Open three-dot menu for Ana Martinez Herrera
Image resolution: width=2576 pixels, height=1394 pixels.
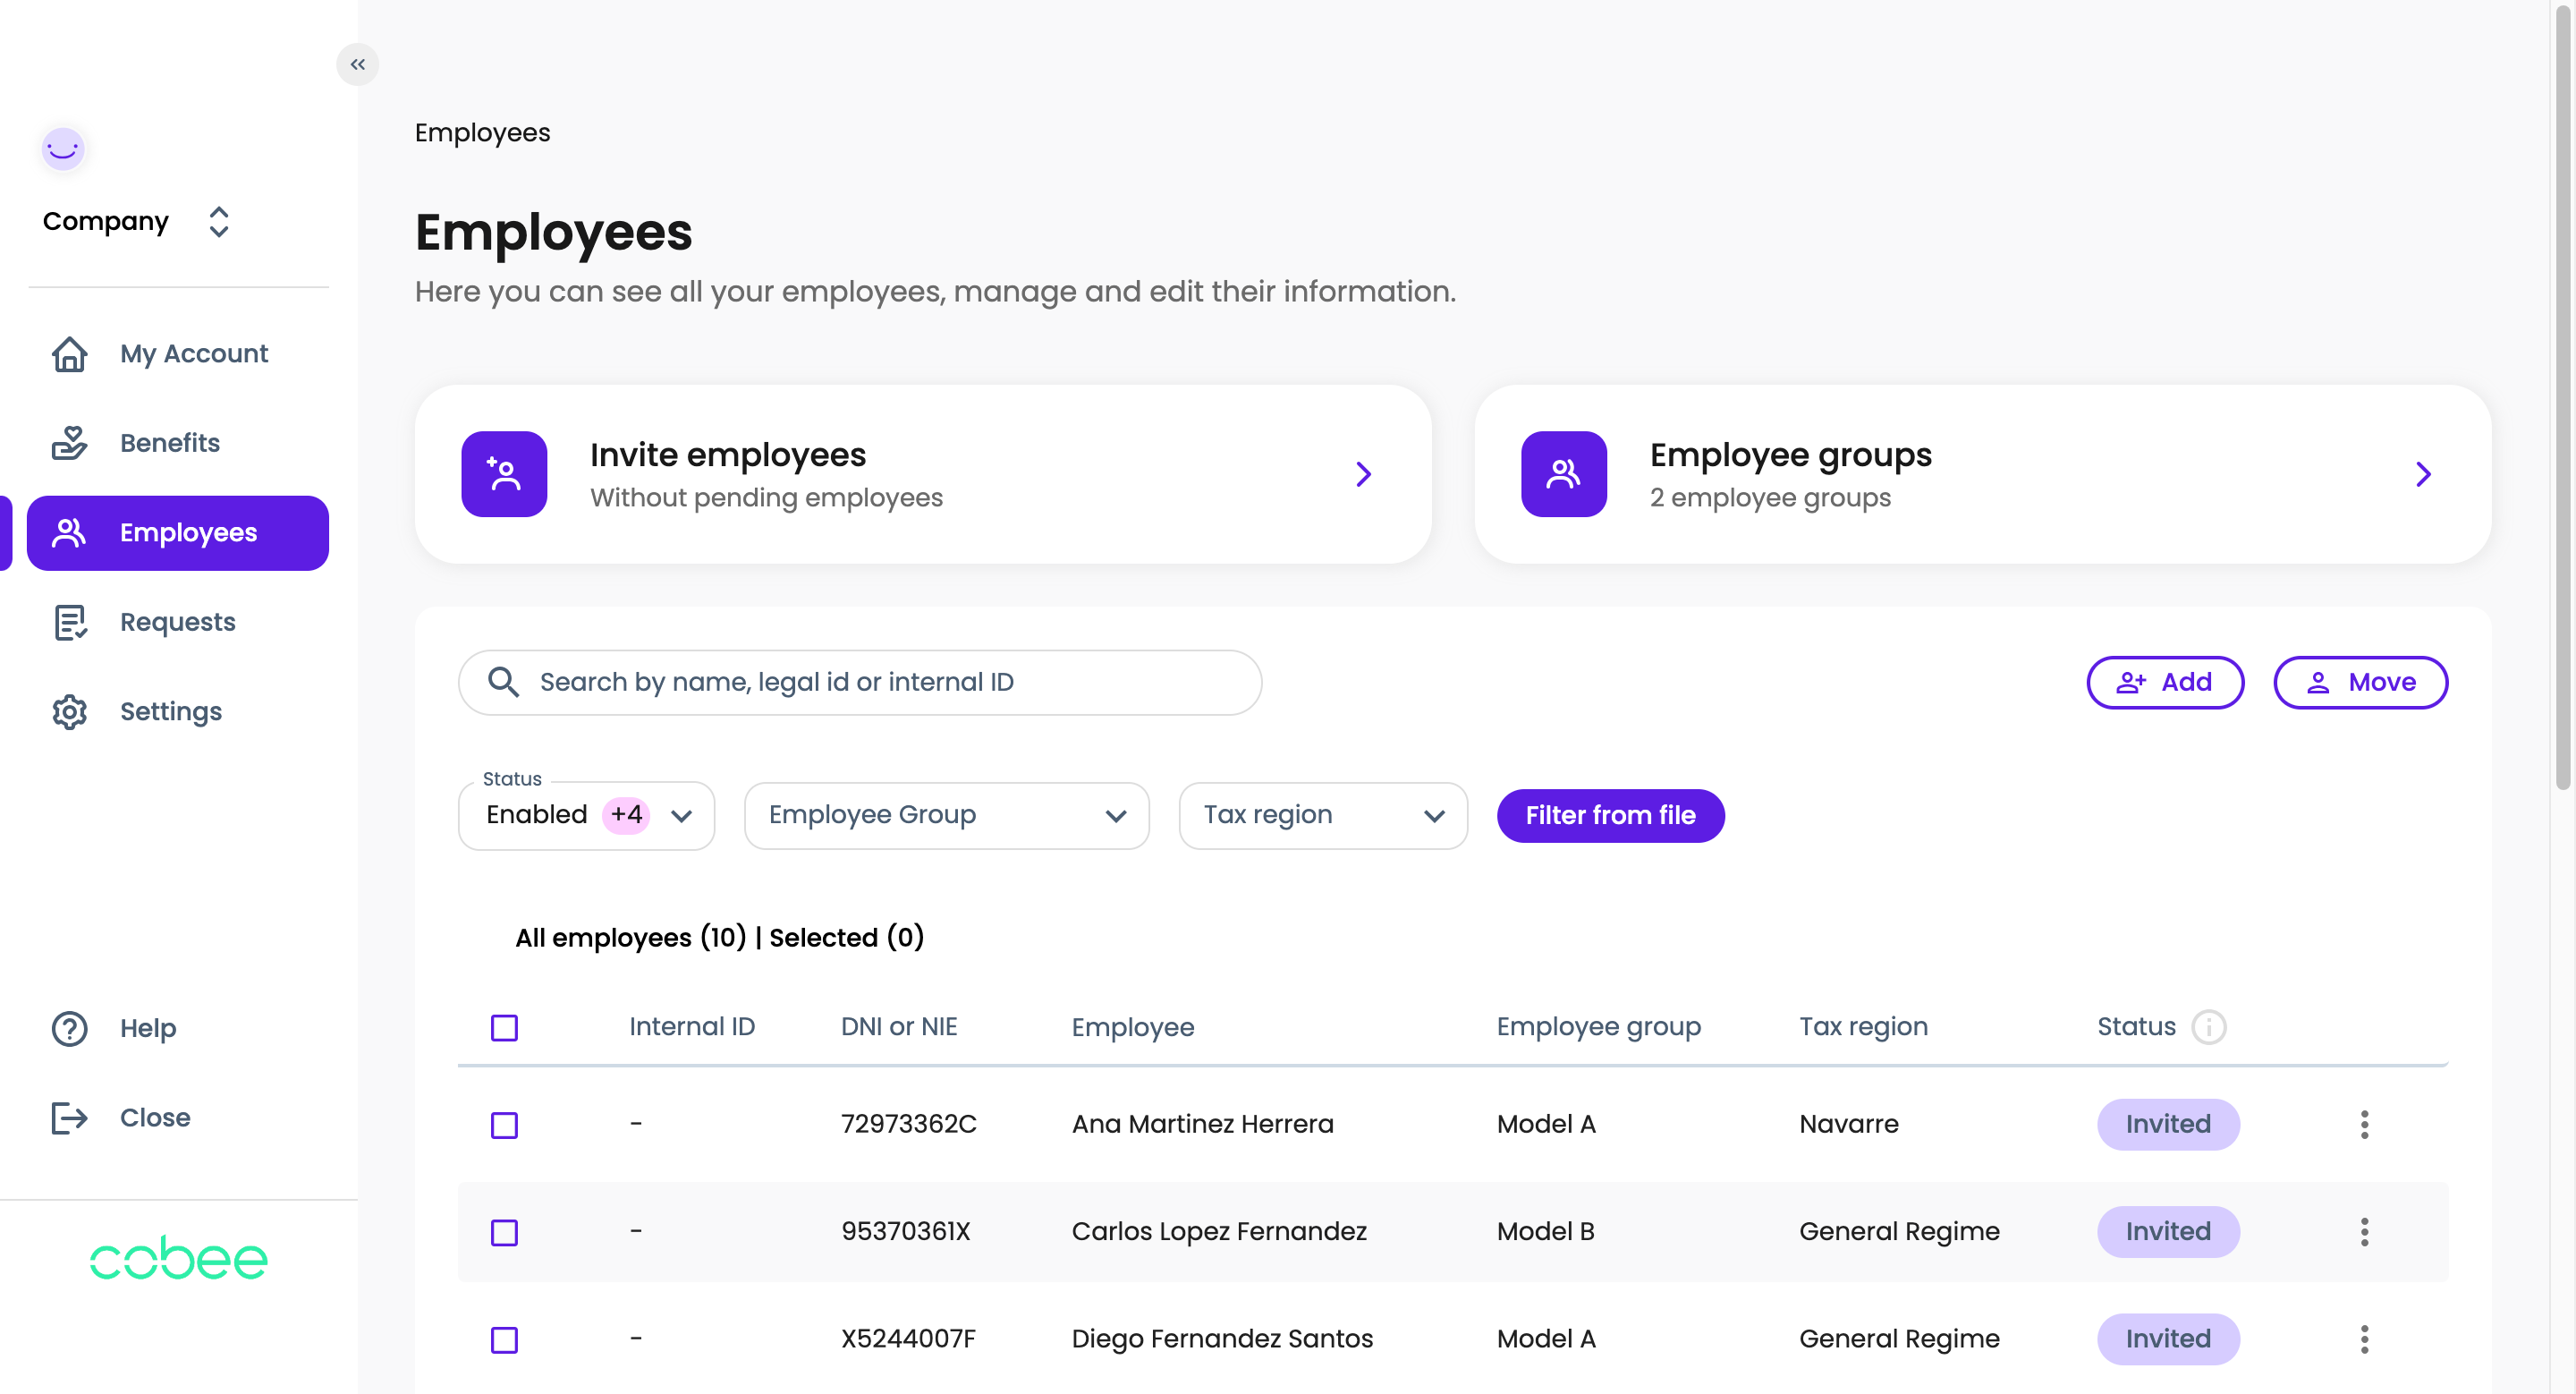pos(2364,1124)
